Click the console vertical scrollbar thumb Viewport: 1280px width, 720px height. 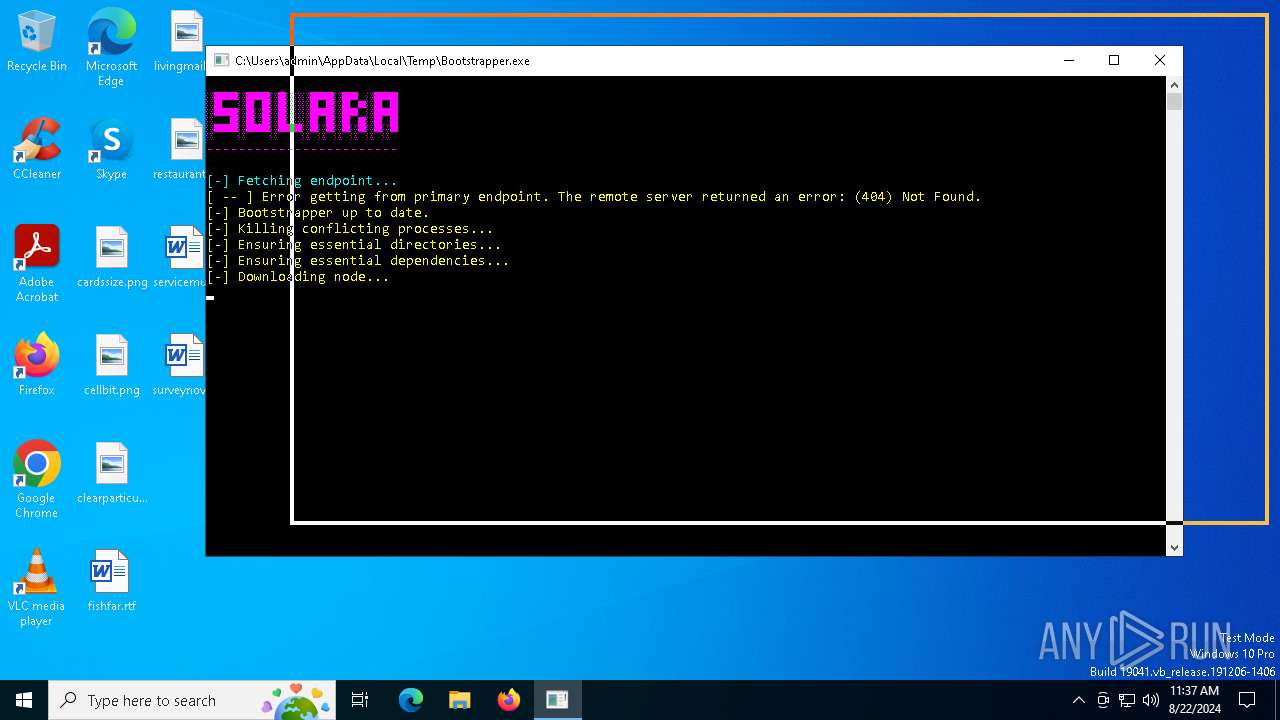pyautogui.click(x=1174, y=101)
